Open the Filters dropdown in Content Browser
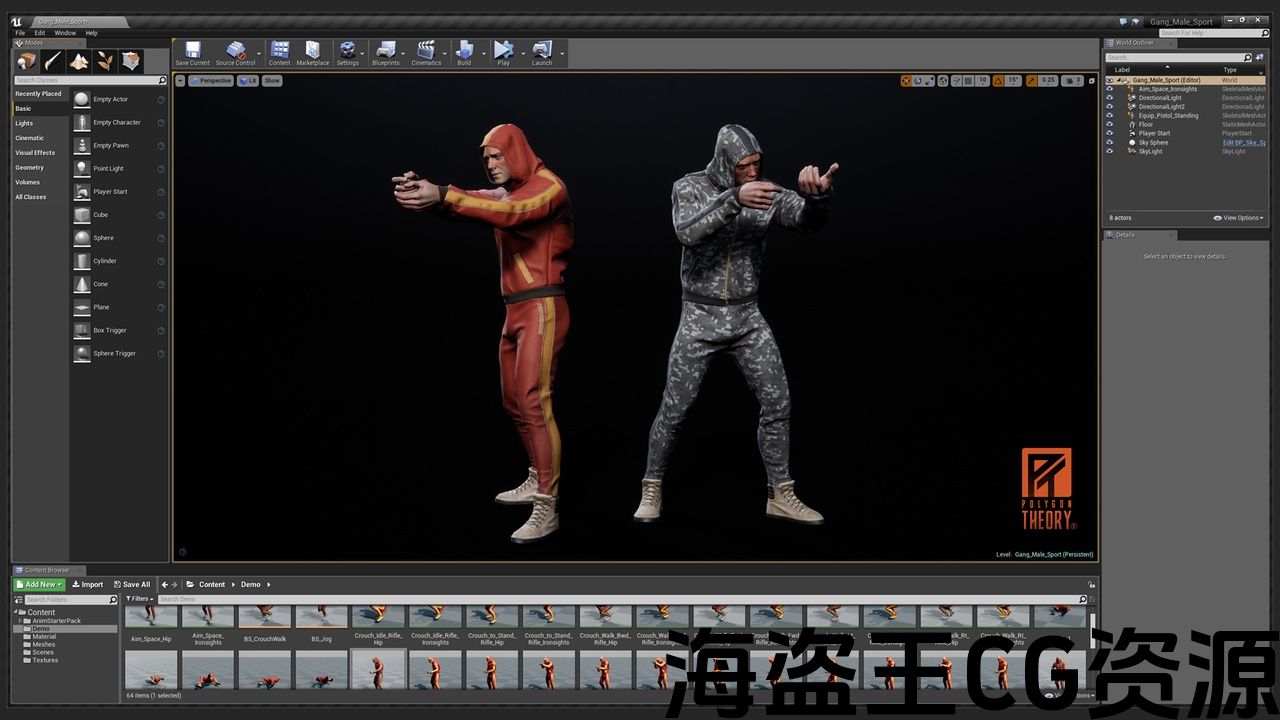1280x720 pixels. tap(139, 599)
